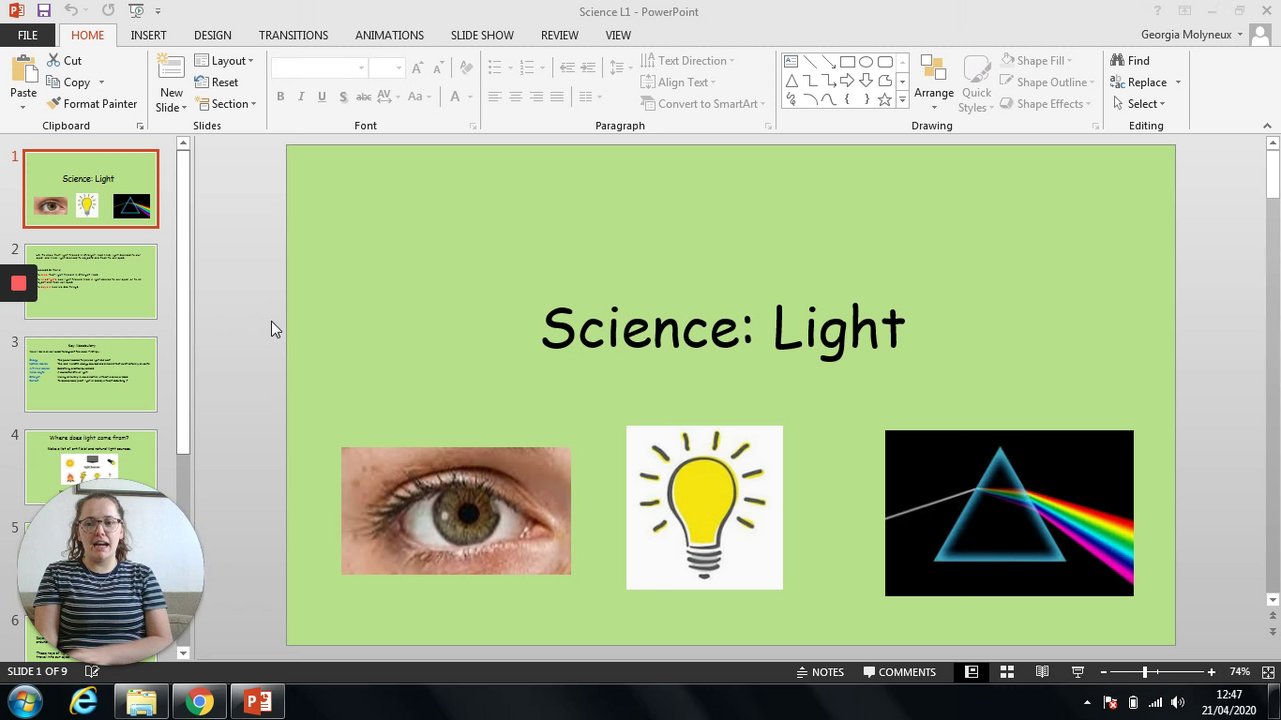This screenshot has height=720, width=1281.
Task: Switch to Reading View in status bar
Action: point(1042,672)
